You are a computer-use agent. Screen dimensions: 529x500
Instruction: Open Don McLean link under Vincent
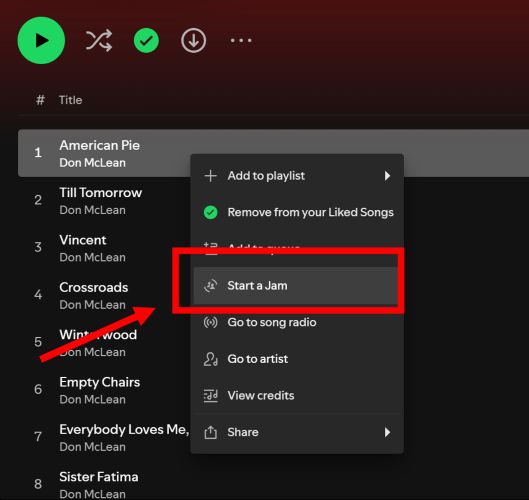click(92, 257)
